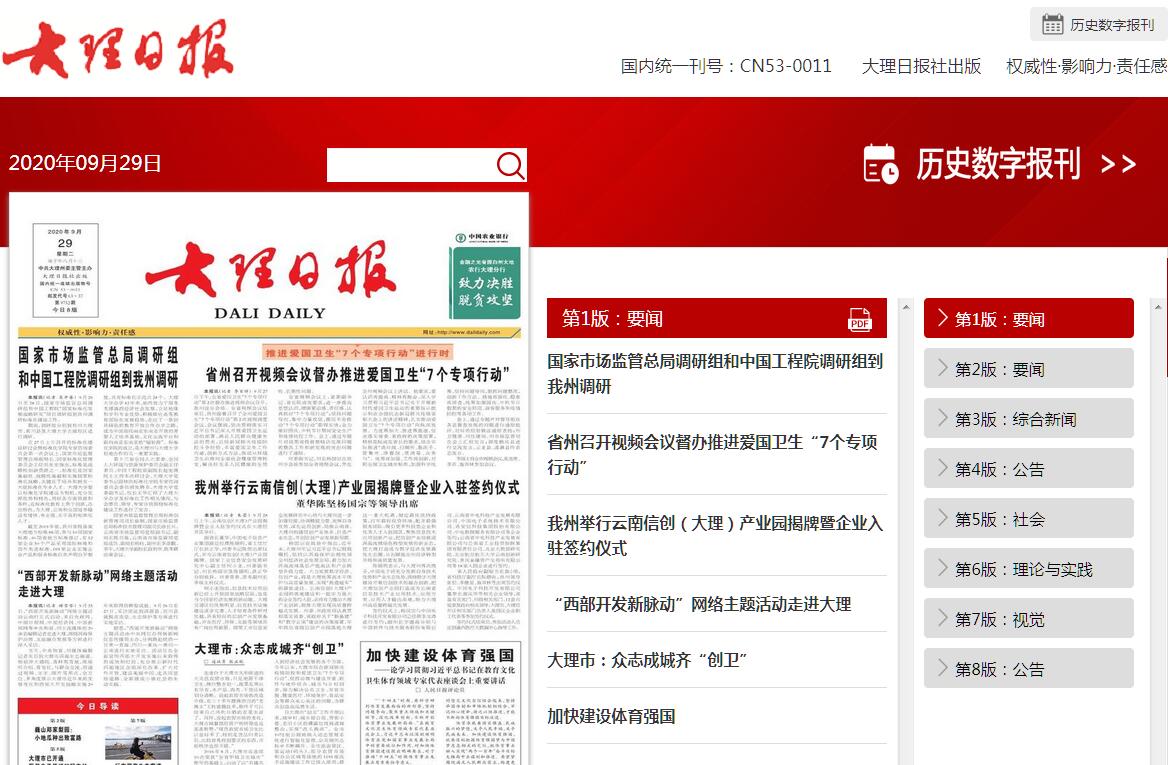
Task: Switch to 第2版：要闻
Action: pyautogui.click(x=1029, y=369)
